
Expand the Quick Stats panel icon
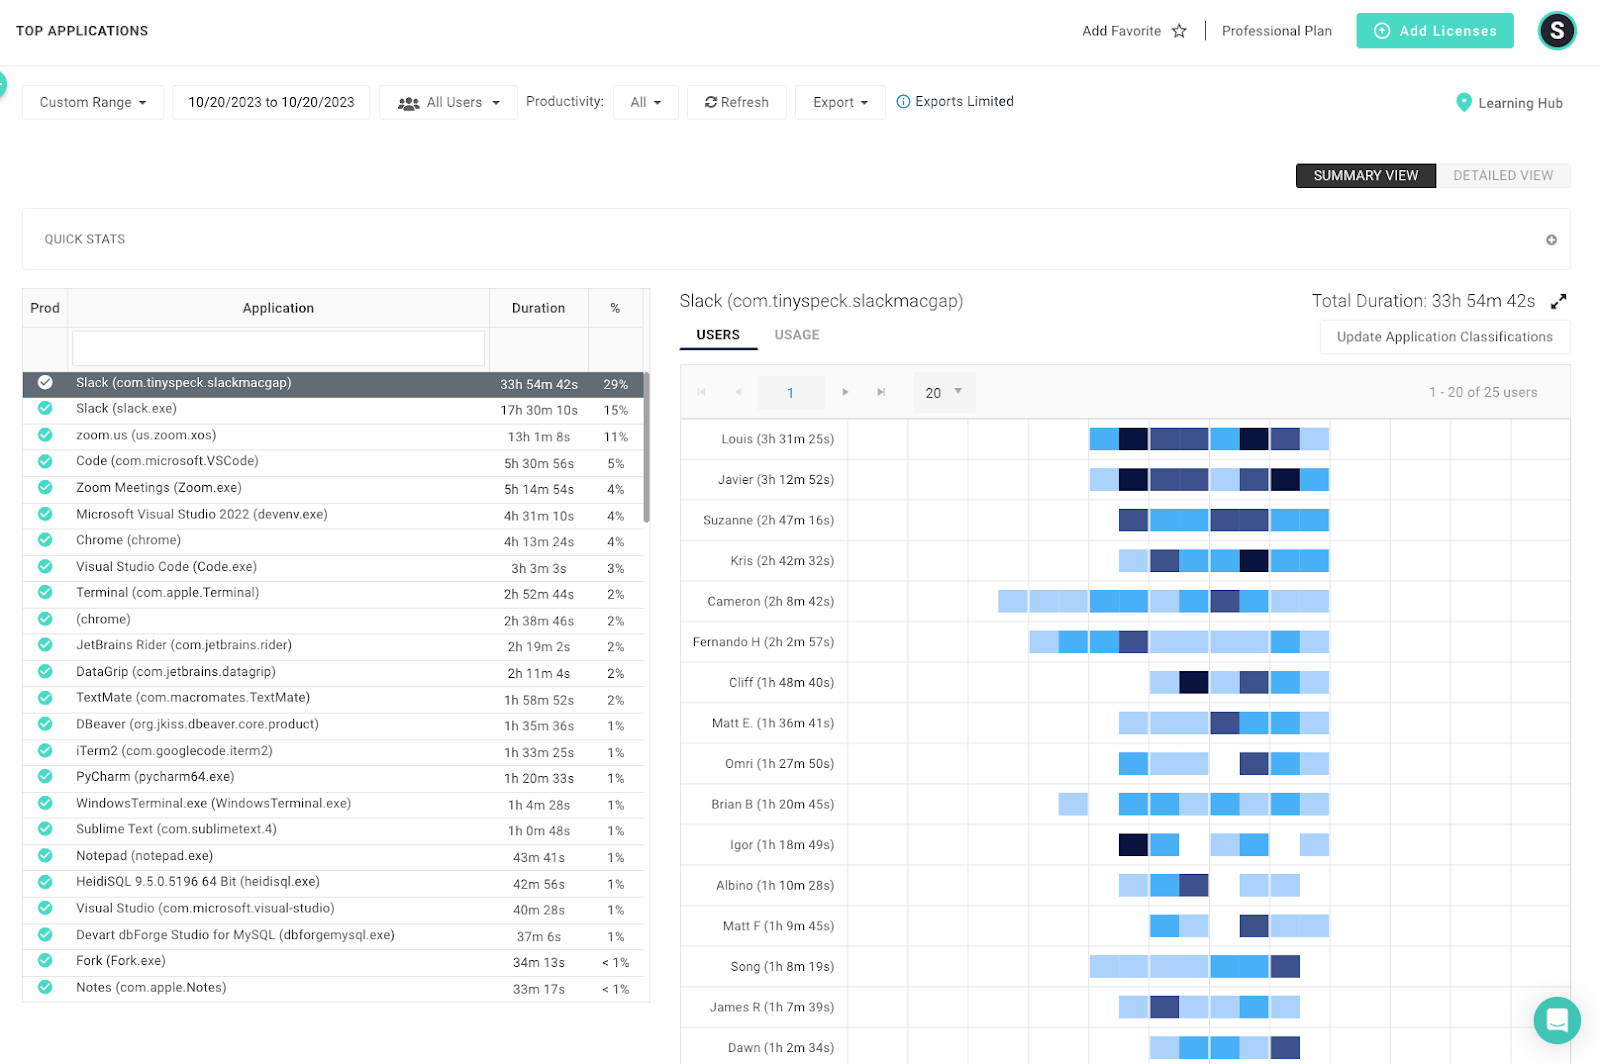(1551, 240)
